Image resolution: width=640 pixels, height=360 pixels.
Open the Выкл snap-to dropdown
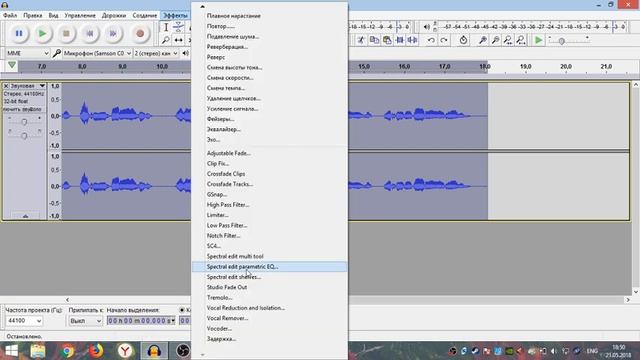coord(85,321)
